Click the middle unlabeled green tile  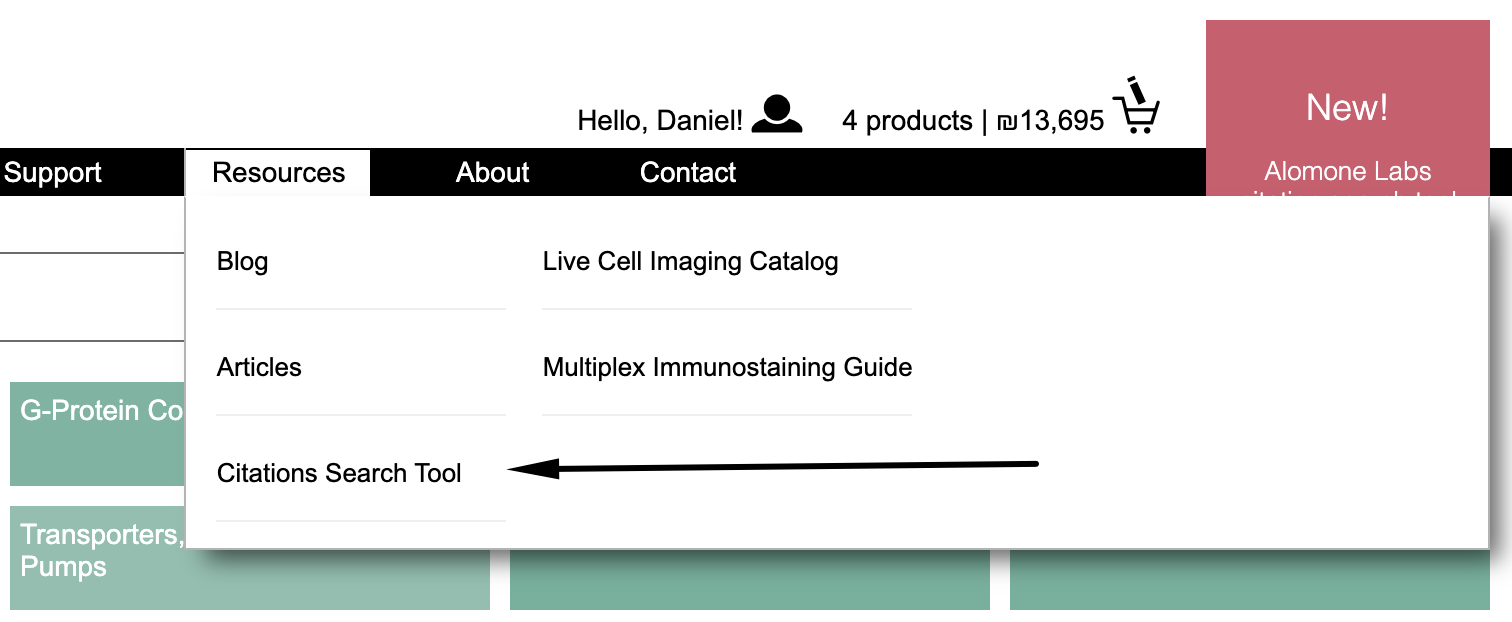pyautogui.click(x=749, y=580)
